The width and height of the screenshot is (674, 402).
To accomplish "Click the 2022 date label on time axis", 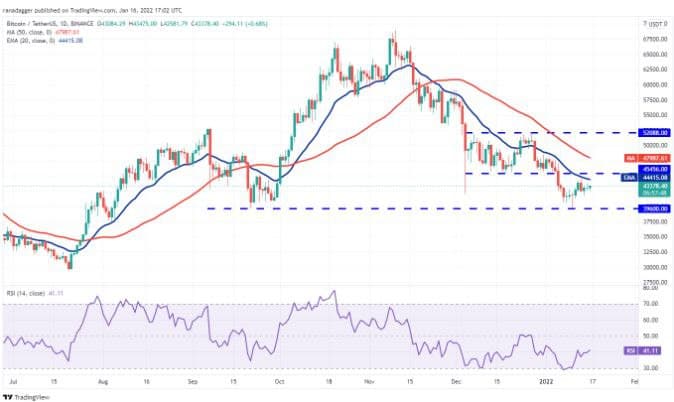I will click(546, 381).
